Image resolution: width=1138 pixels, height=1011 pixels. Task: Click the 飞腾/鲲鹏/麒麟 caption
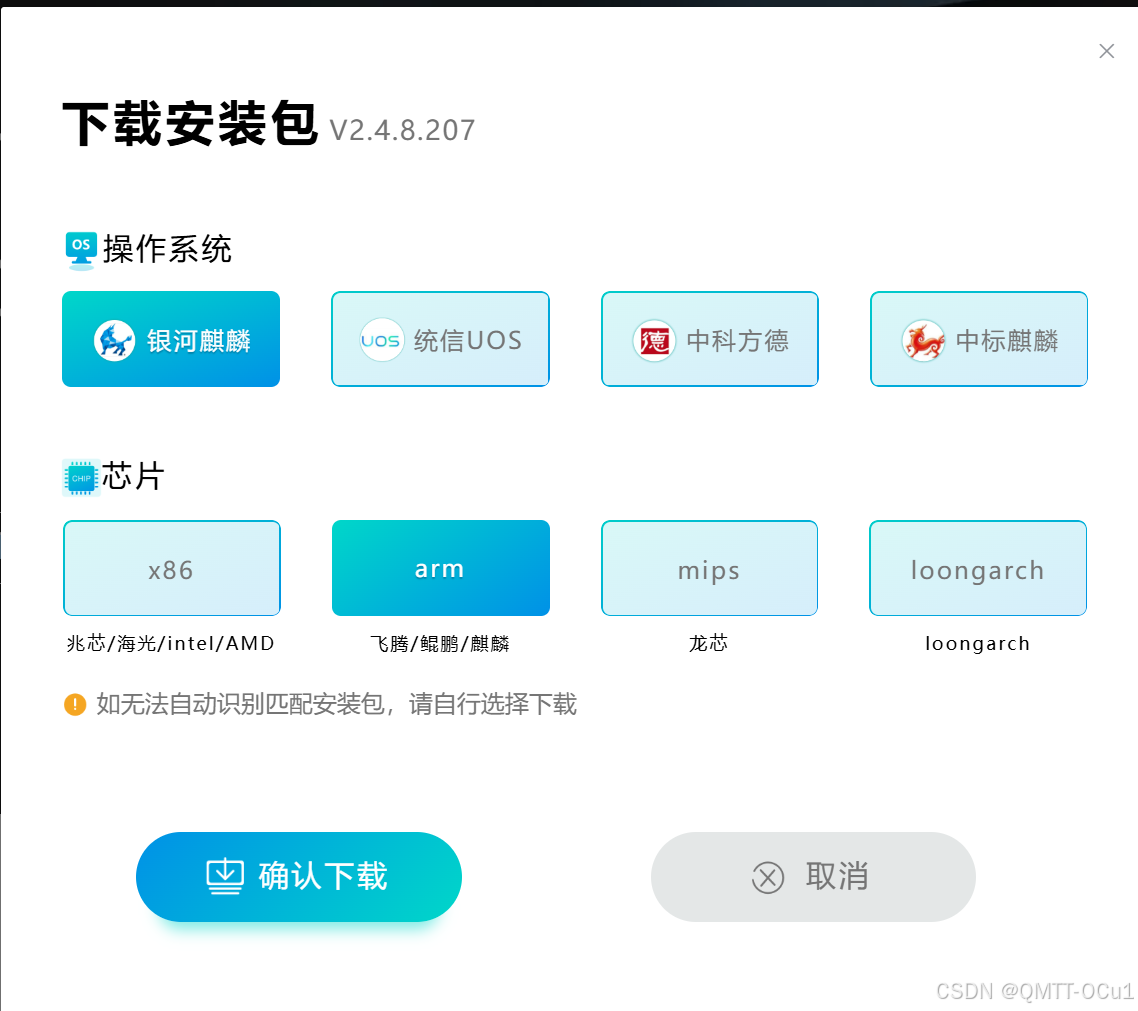(x=440, y=644)
